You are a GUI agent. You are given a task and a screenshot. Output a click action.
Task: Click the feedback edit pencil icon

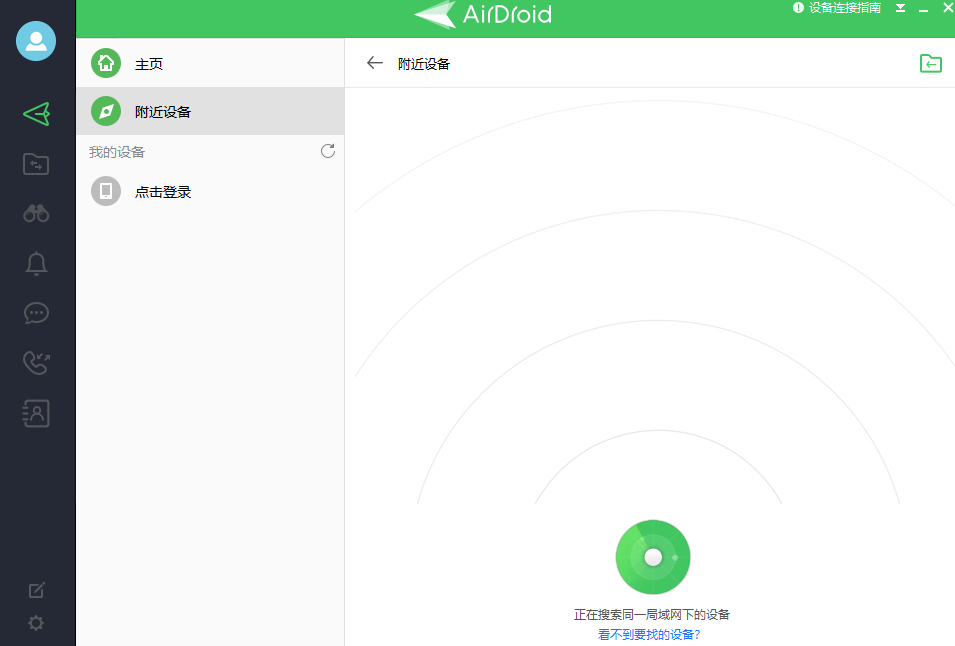(37, 589)
